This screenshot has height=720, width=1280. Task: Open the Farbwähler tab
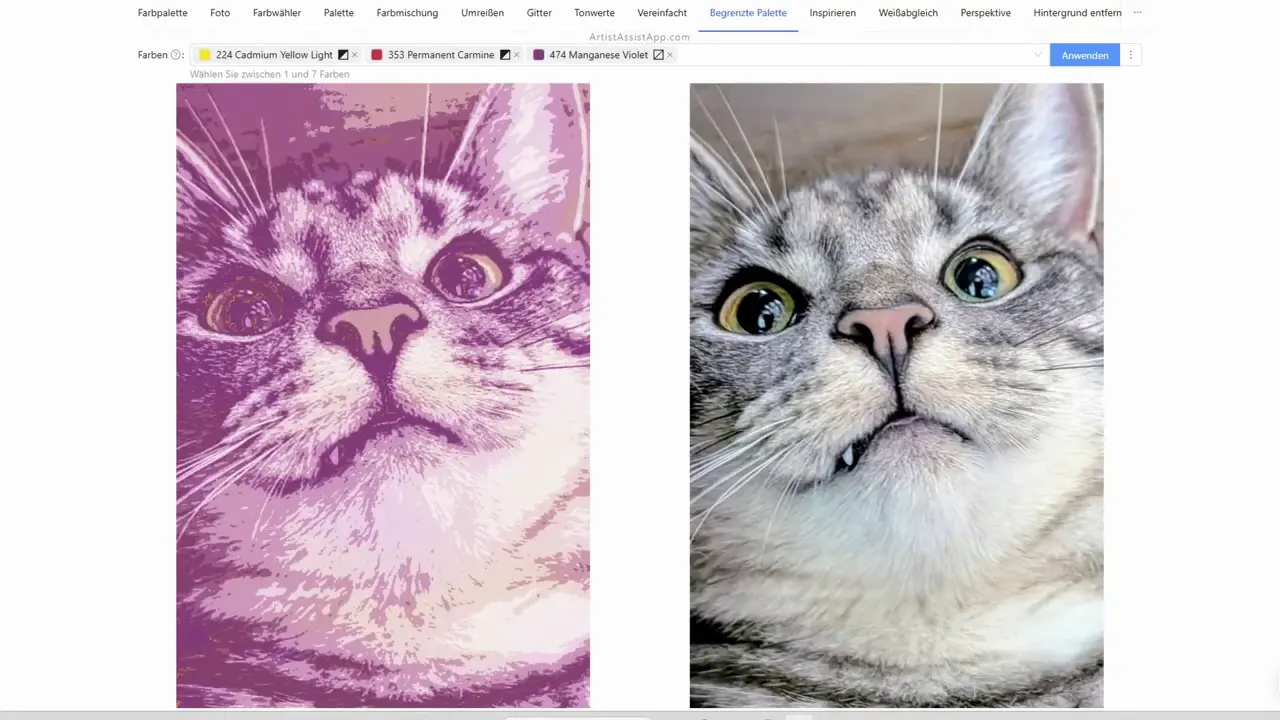277,13
